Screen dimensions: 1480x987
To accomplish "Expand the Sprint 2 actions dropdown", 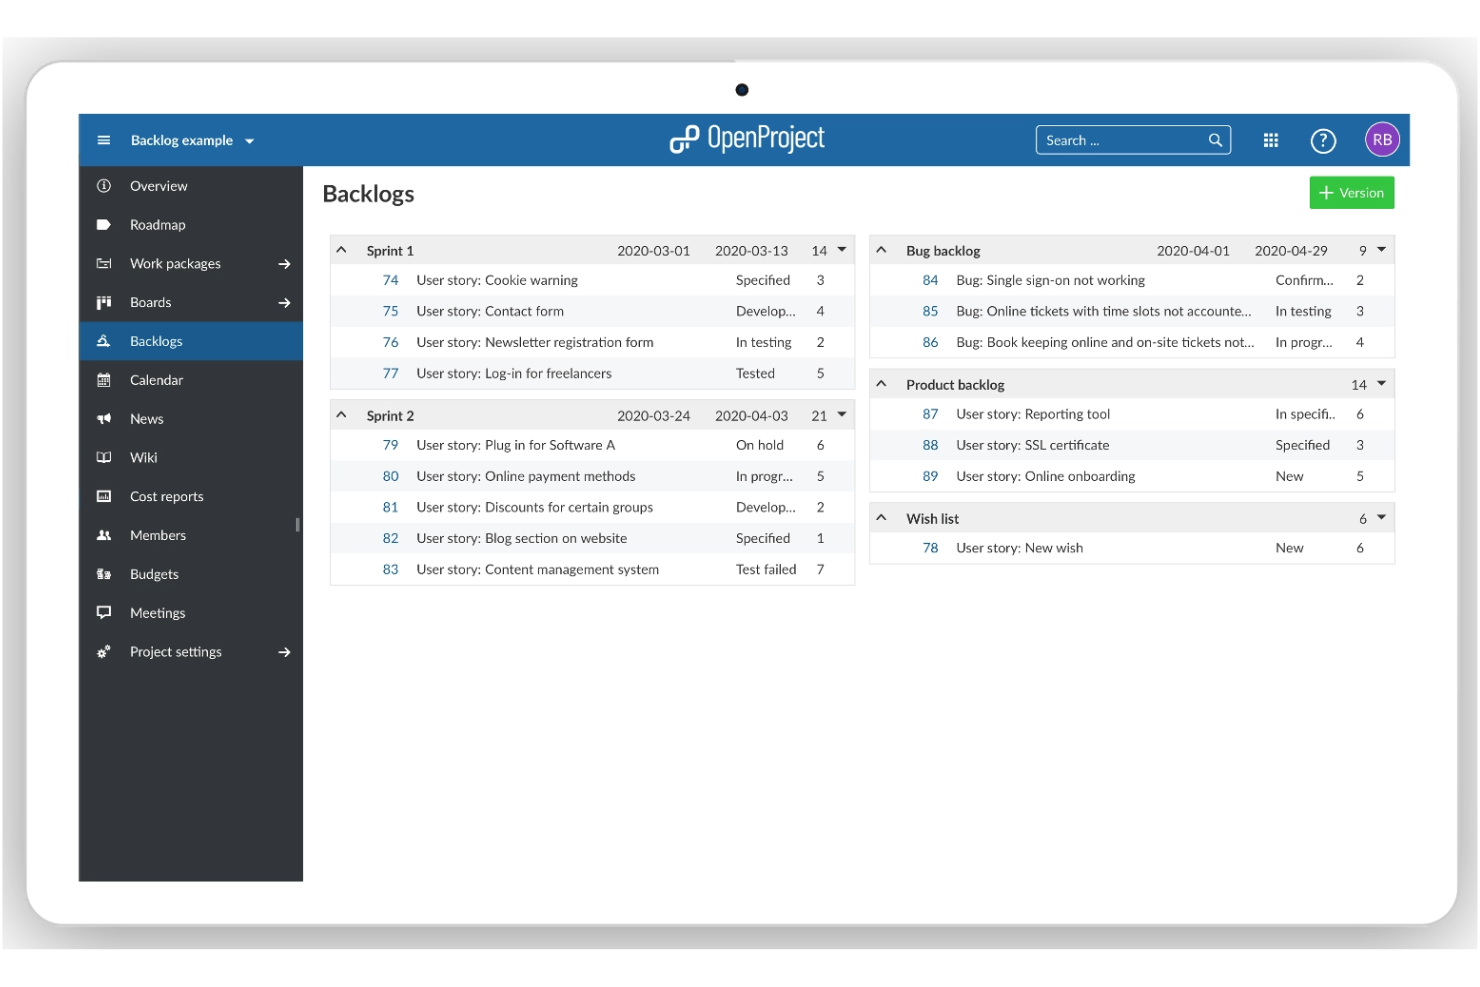I will [840, 414].
